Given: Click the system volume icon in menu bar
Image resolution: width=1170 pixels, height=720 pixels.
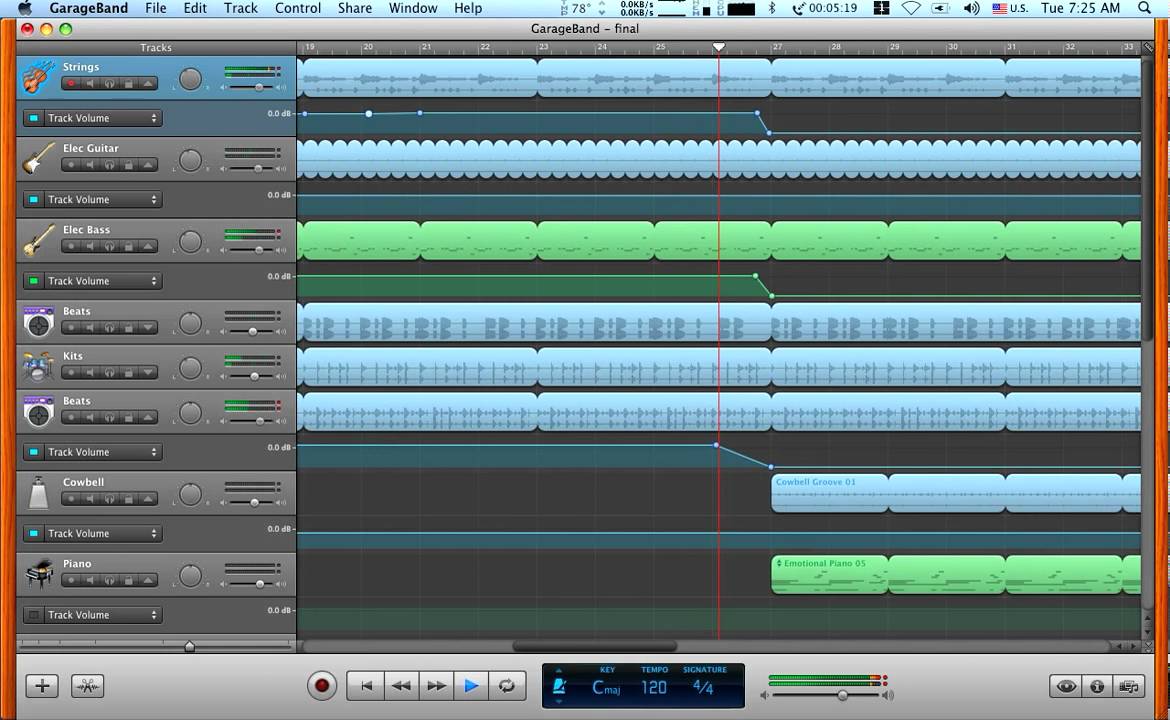Looking at the screenshot, I should pyautogui.click(x=971, y=8).
